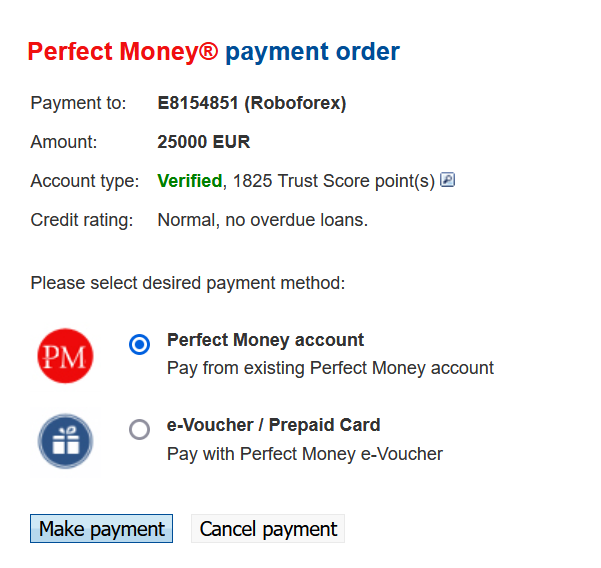Screen dimensions: 601x568
Task: Click Pay with Perfect Money e-Voucher text
Action: click(305, 454)
